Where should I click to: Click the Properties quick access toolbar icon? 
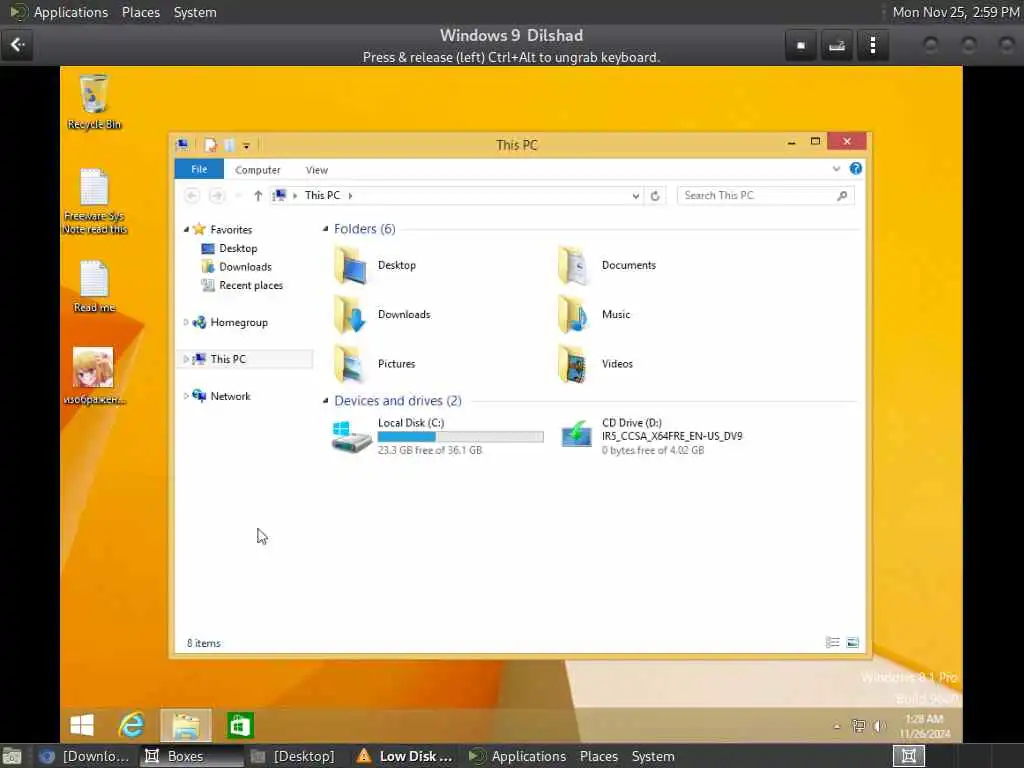pos(210,145)
